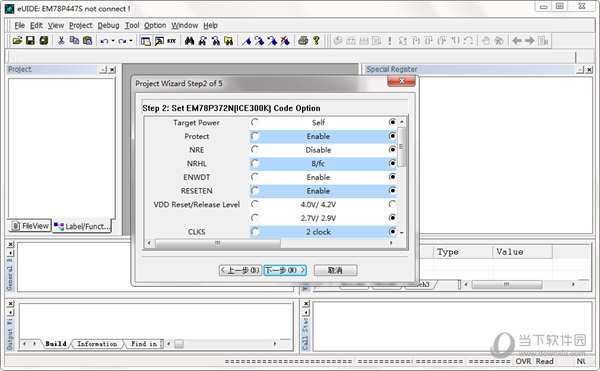This screenshot has width=600, height=371.
Task: Click the black binoculars Find icon
Action: pyautogui.click(x=189, y=41)
